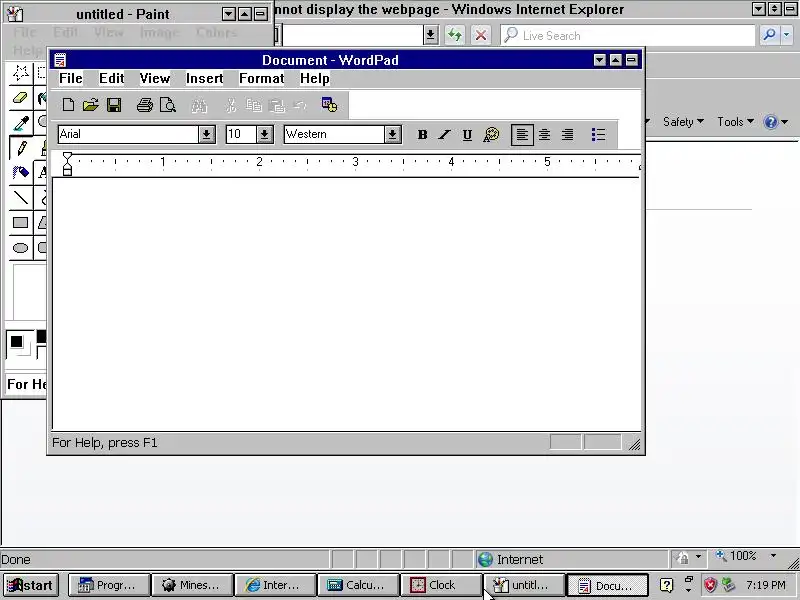Open WordPad Insert menu
Screen dimensions: 800x600
coord(204,79)
